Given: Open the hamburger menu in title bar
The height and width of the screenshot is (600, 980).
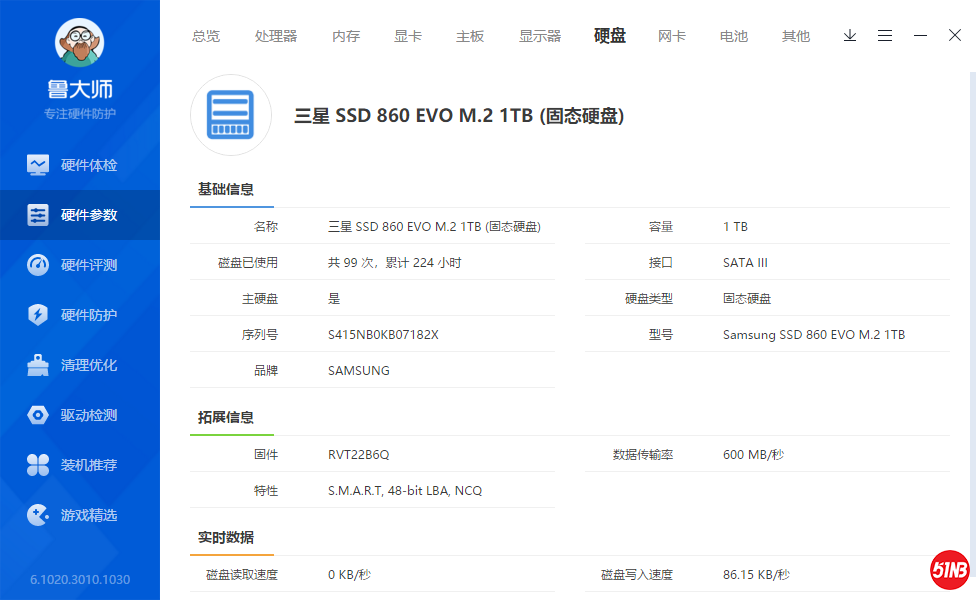Looking at the screenshot, I should coord(885,36).
